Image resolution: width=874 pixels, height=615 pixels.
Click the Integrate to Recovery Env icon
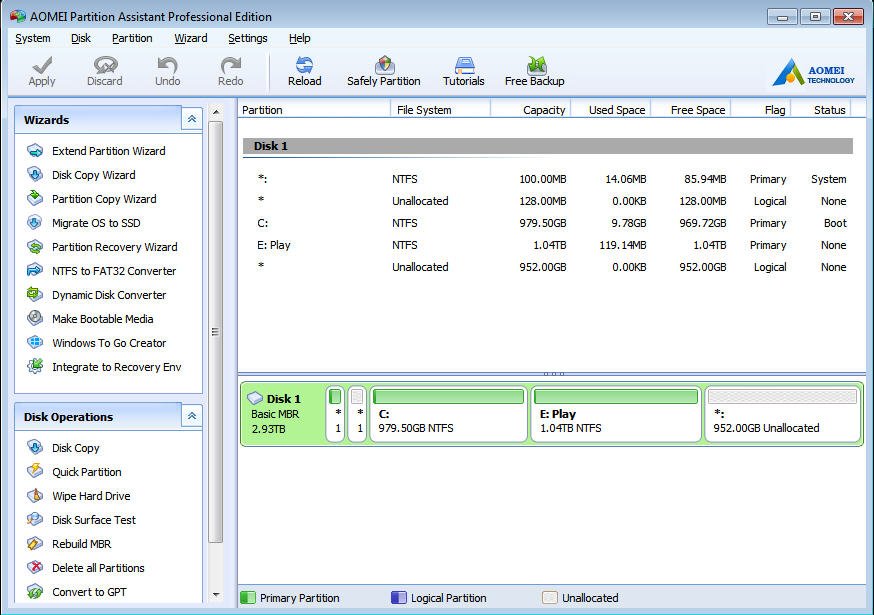(x=35, y=366)
